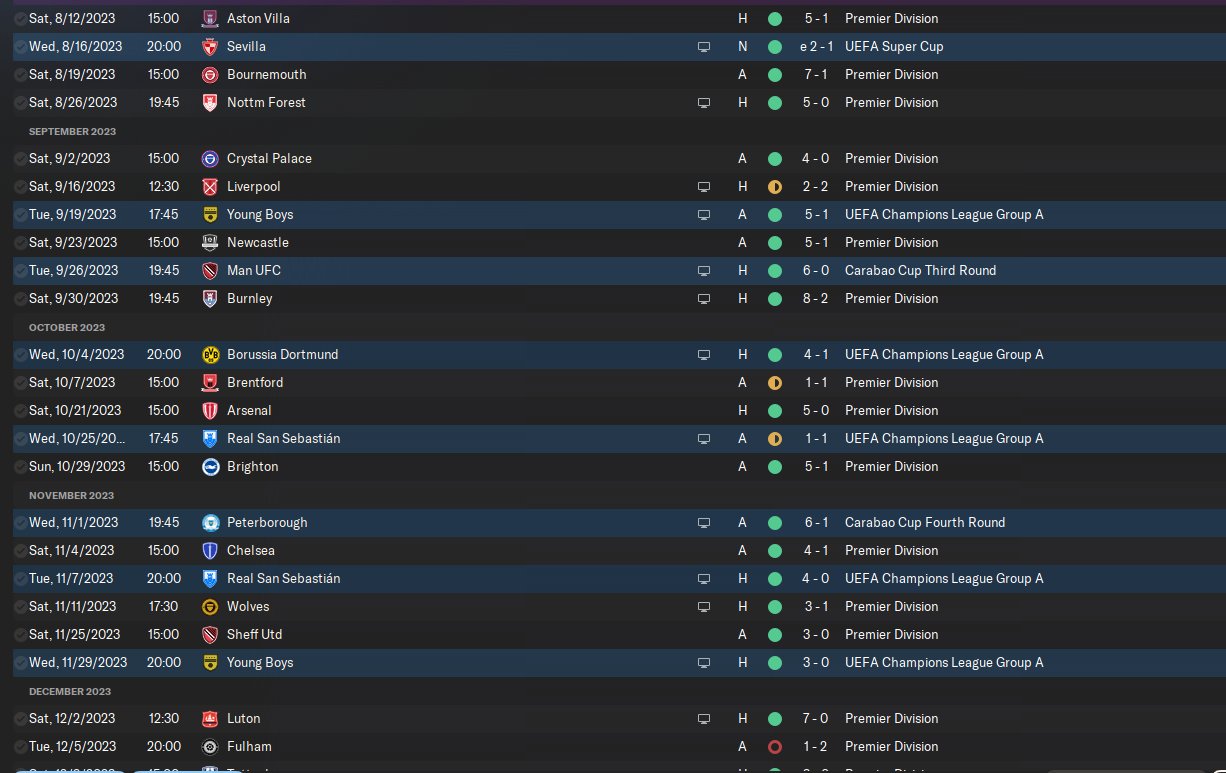Open the Bournemouth club name link
This screenshot has height=773, width=1226.
point(267,74)
